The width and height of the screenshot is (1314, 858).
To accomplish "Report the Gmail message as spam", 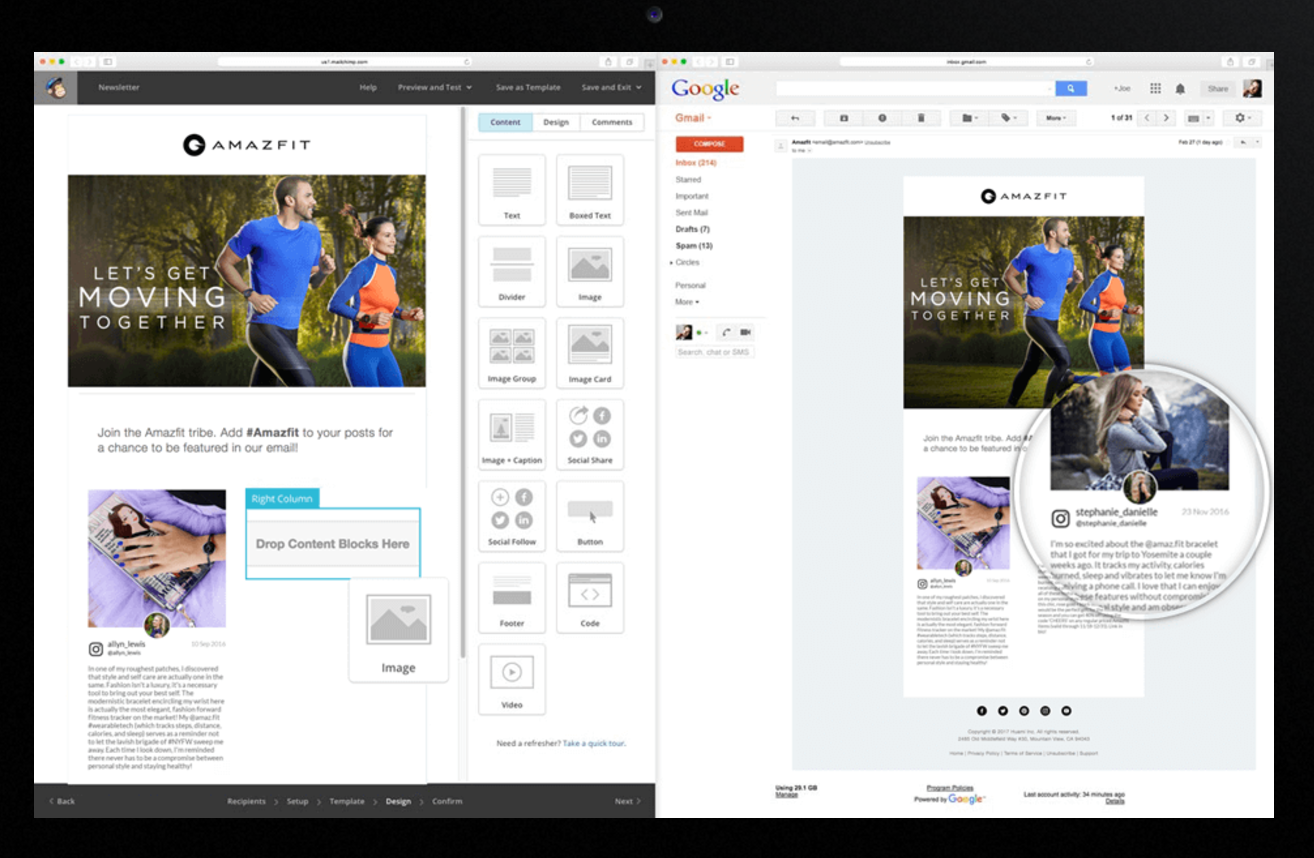I will click(882, 118).
